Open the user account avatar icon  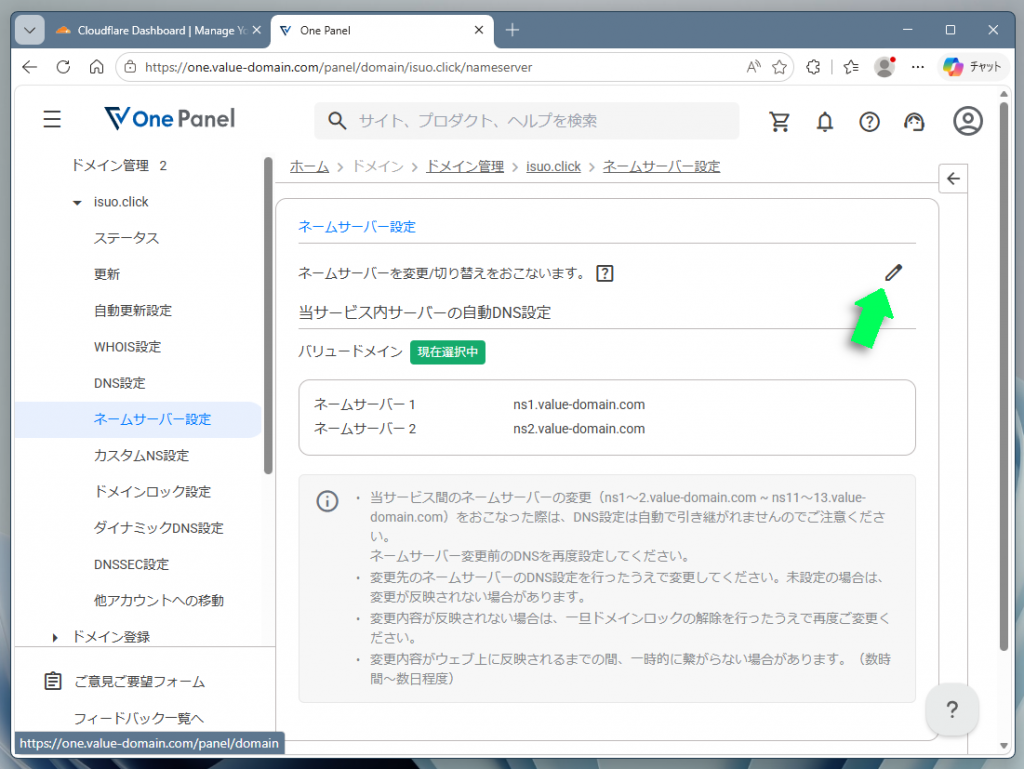[967, 121]
